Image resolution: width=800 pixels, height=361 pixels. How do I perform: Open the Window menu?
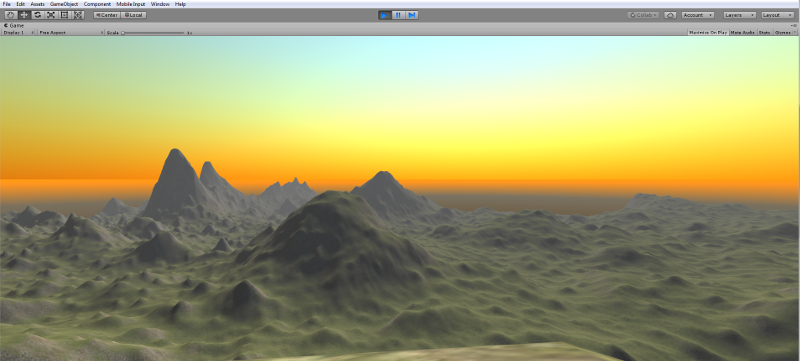160,4
